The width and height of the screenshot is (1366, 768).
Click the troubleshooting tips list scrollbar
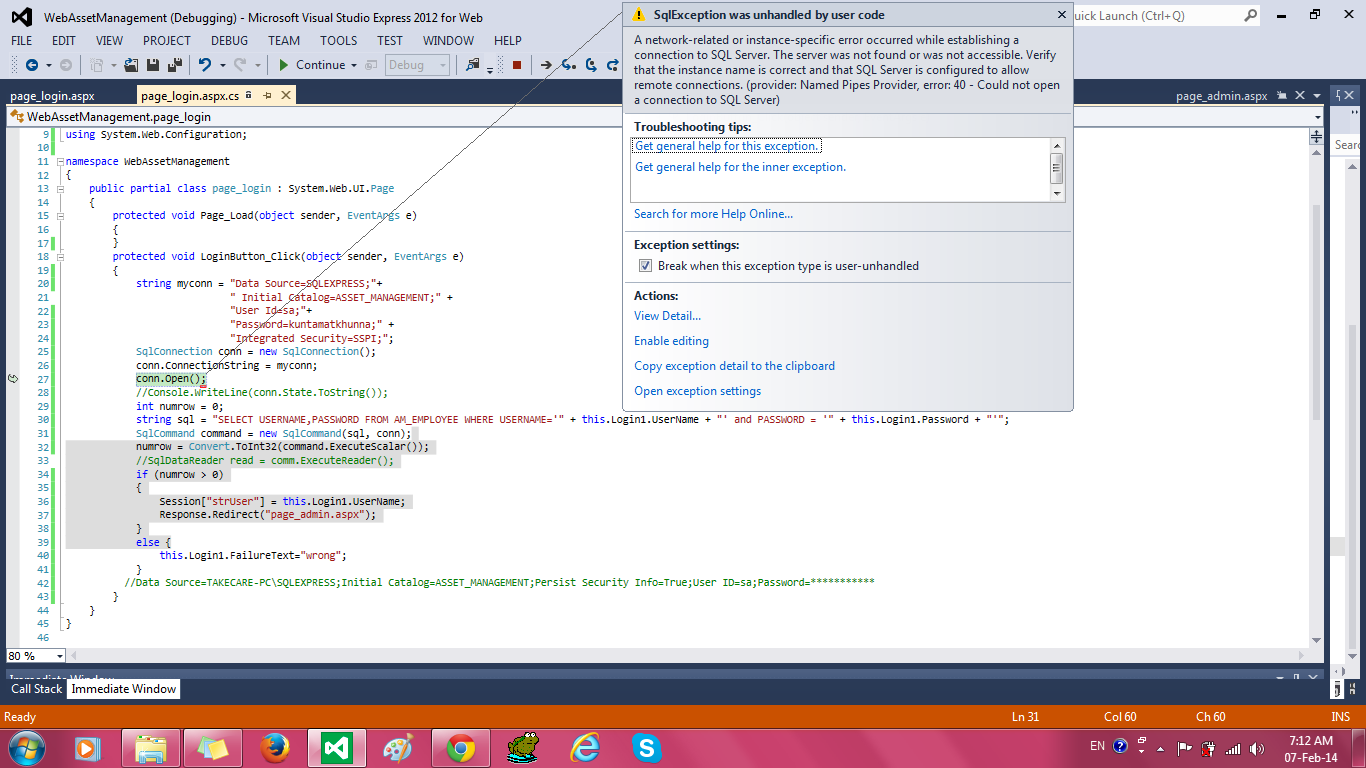tap(1056, 169)
